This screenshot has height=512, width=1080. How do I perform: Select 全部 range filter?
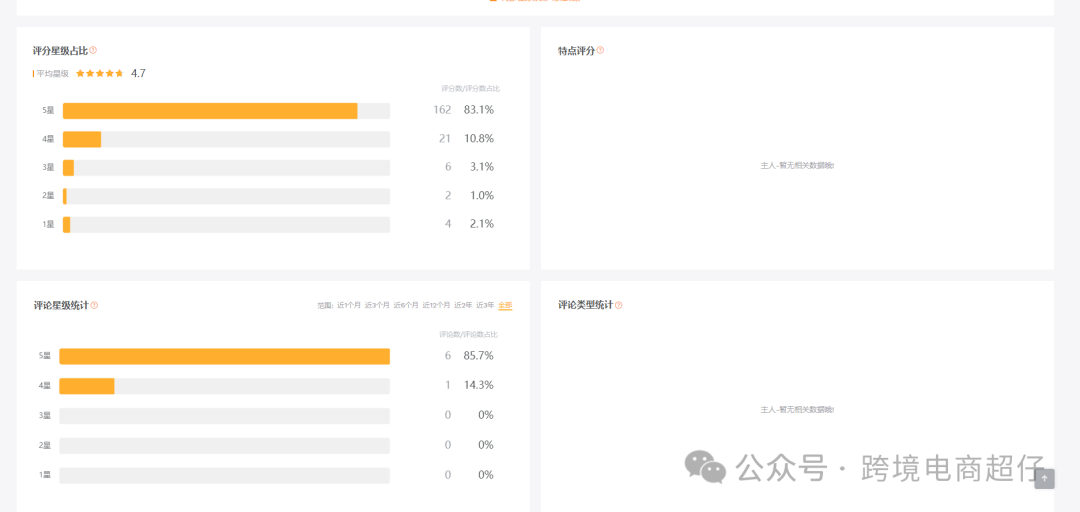tap(505, 305)
